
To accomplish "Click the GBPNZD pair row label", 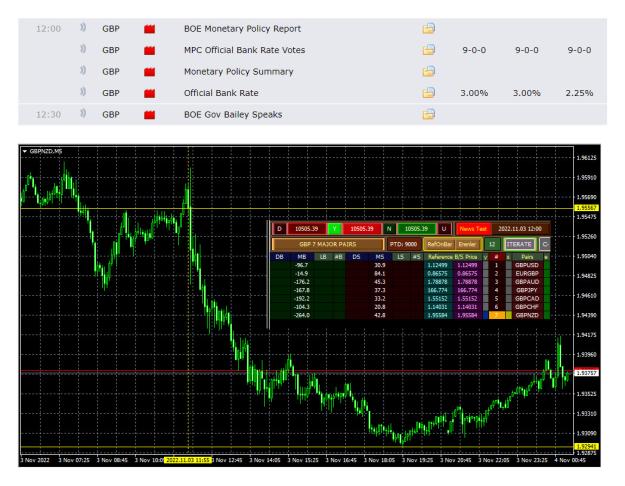I will (527, 315).
